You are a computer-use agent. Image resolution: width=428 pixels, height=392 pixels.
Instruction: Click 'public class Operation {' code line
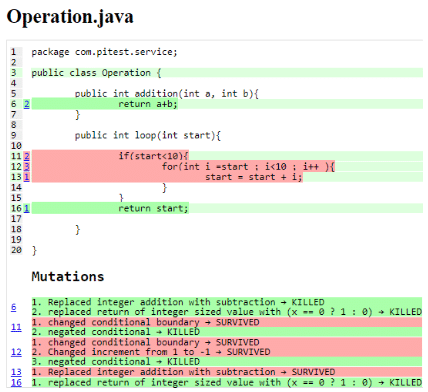click(96, 73)
